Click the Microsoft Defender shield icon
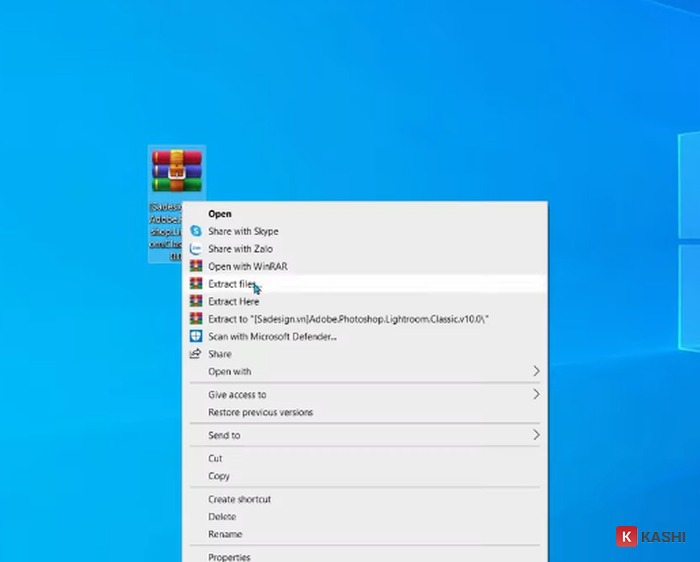Screen dimensions: 700x562 (x=196, y=336)
